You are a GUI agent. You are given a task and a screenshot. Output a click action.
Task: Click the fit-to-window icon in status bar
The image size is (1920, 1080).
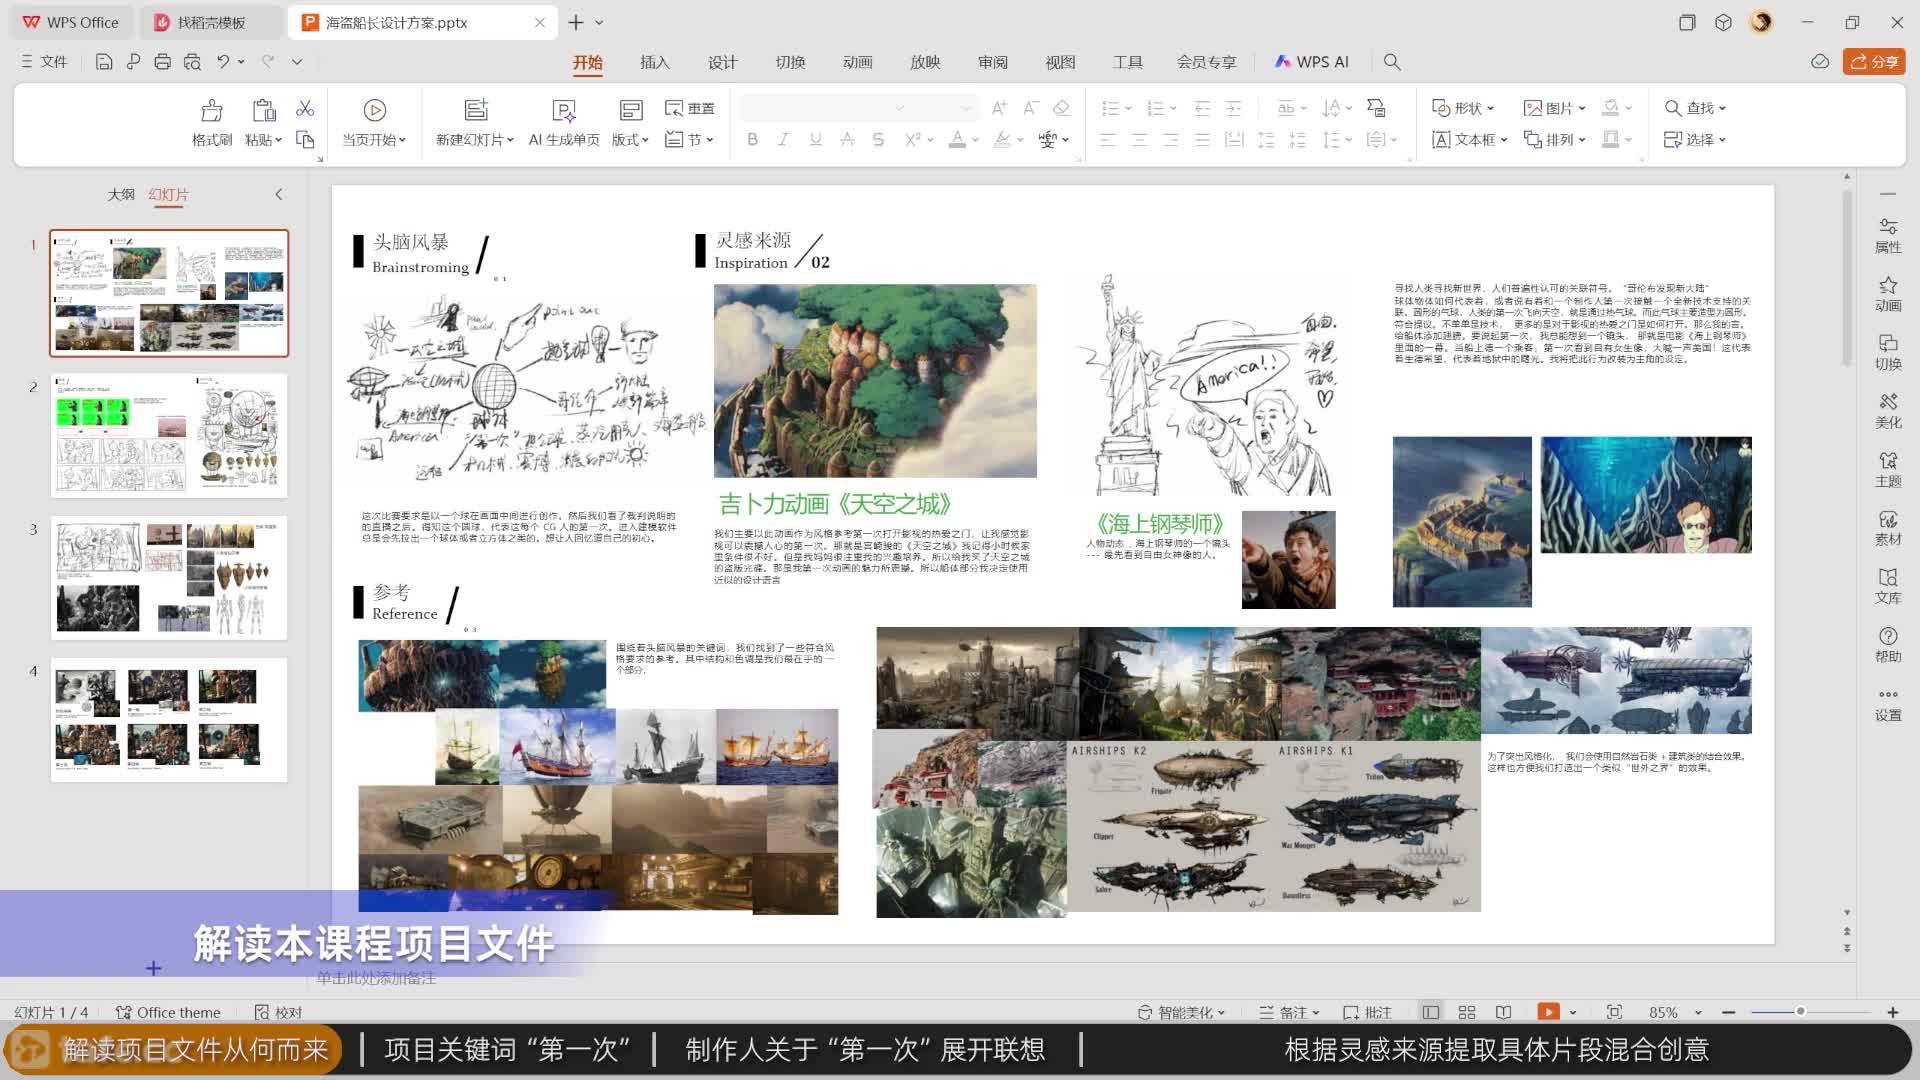(1614, 1012)
